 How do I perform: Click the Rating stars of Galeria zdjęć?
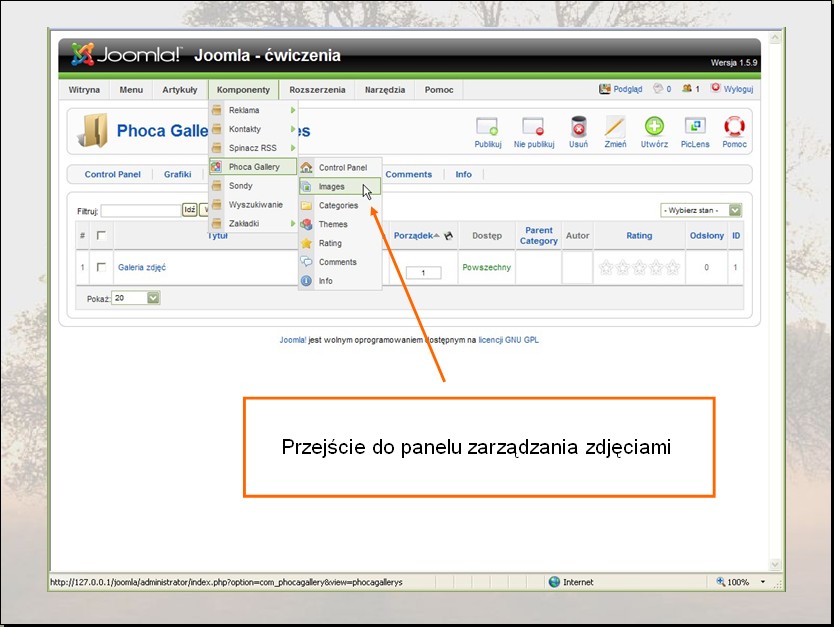click(638, 268)
